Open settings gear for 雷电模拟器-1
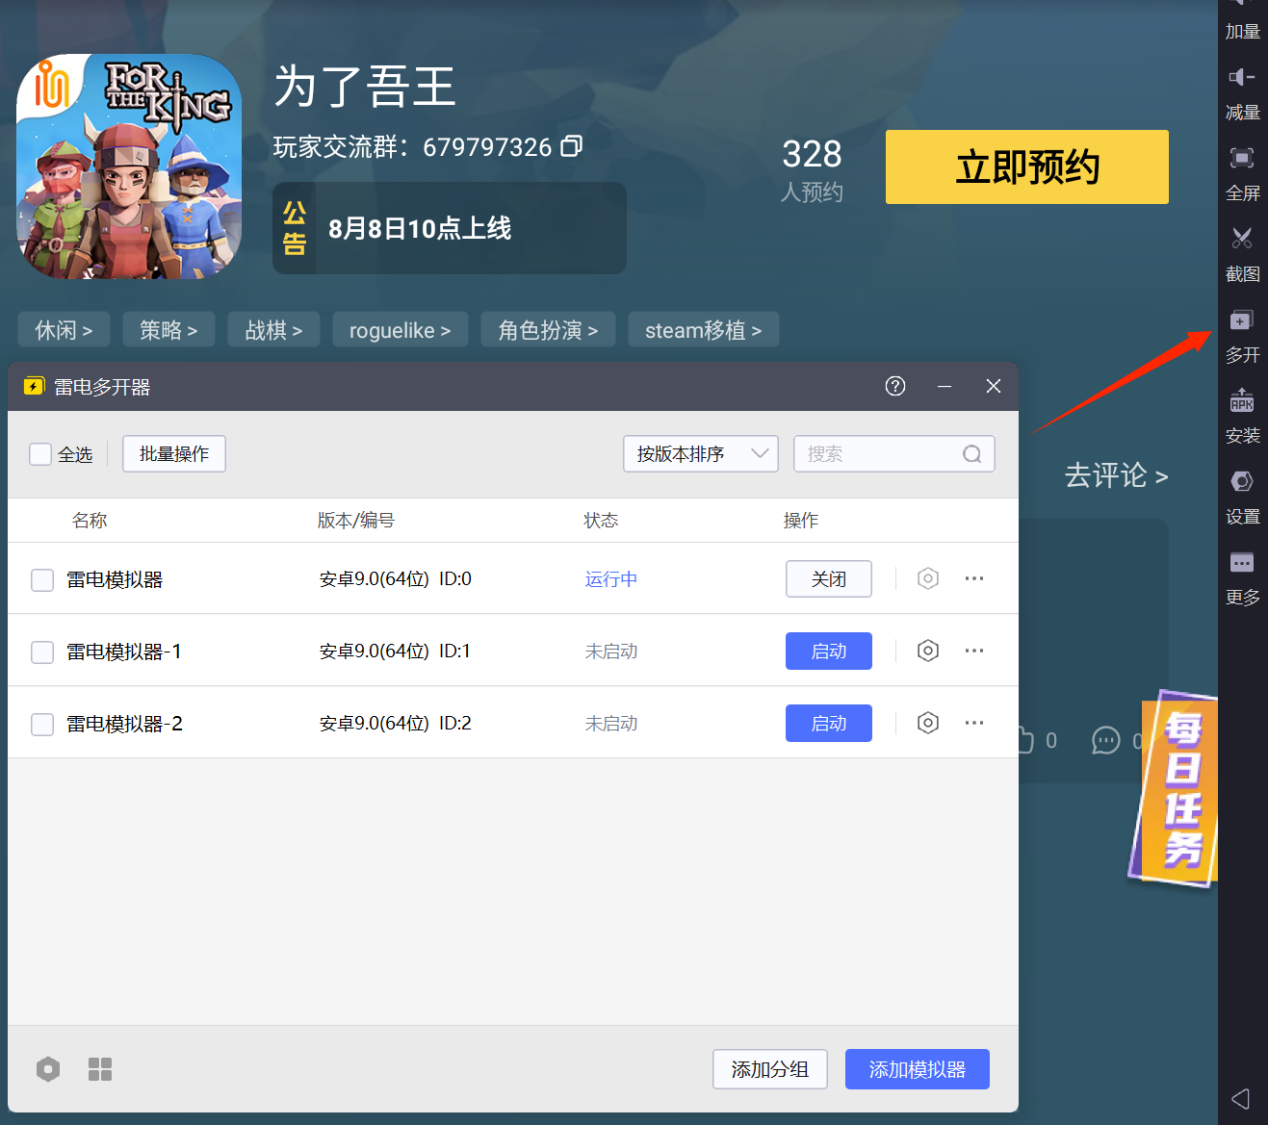 [x=928, y=651]
